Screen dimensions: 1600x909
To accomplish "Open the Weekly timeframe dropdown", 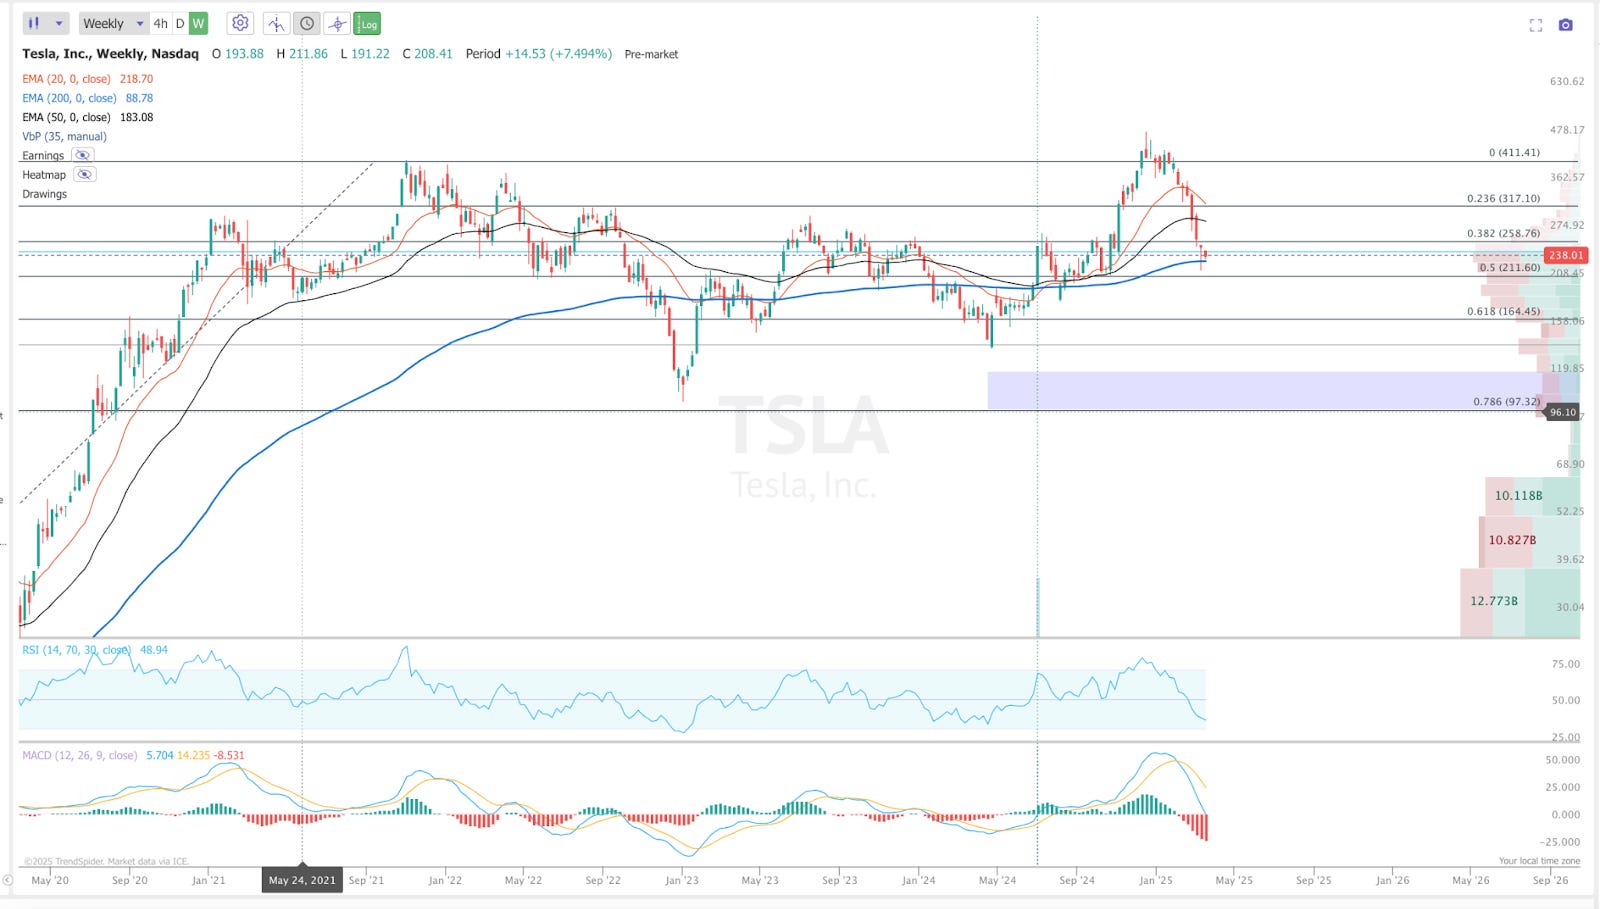I will pyautogui.click(x=113, y=23).
